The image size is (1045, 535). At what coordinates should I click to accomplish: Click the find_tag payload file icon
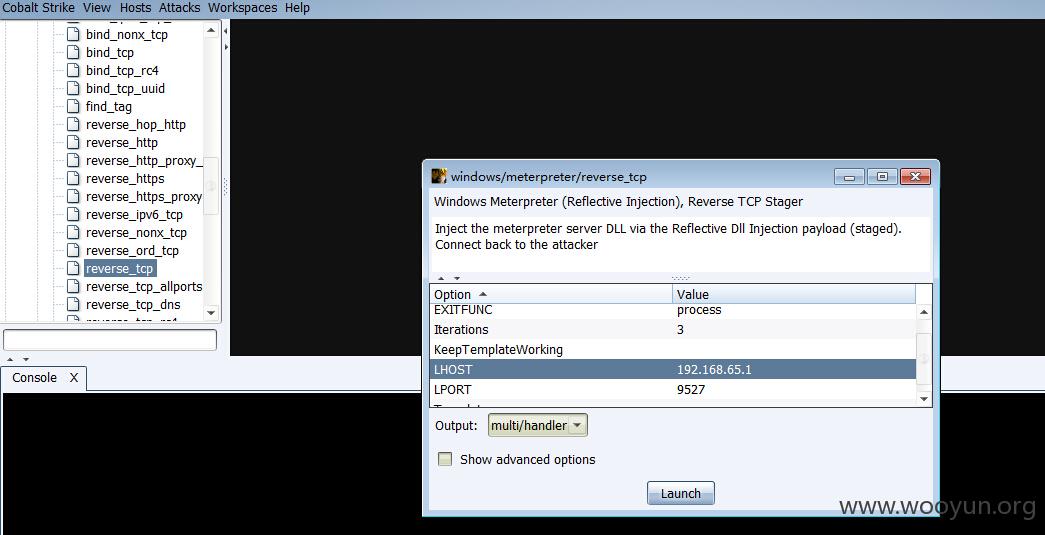tap(73, 107)
